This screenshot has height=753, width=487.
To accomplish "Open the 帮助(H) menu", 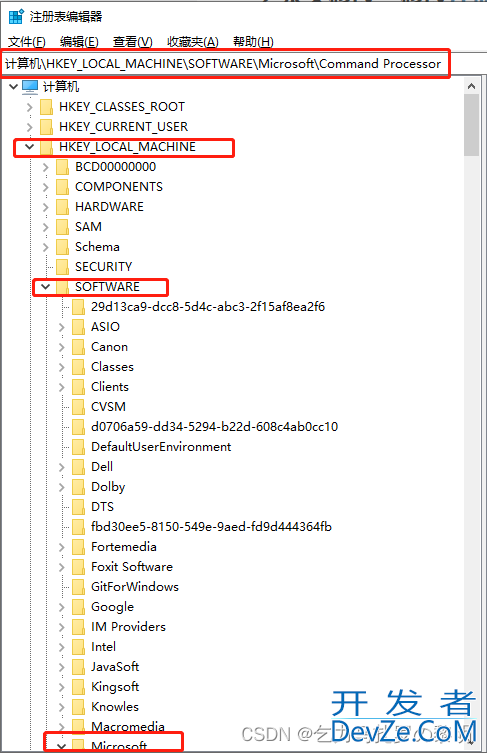I will coord(253,42).
